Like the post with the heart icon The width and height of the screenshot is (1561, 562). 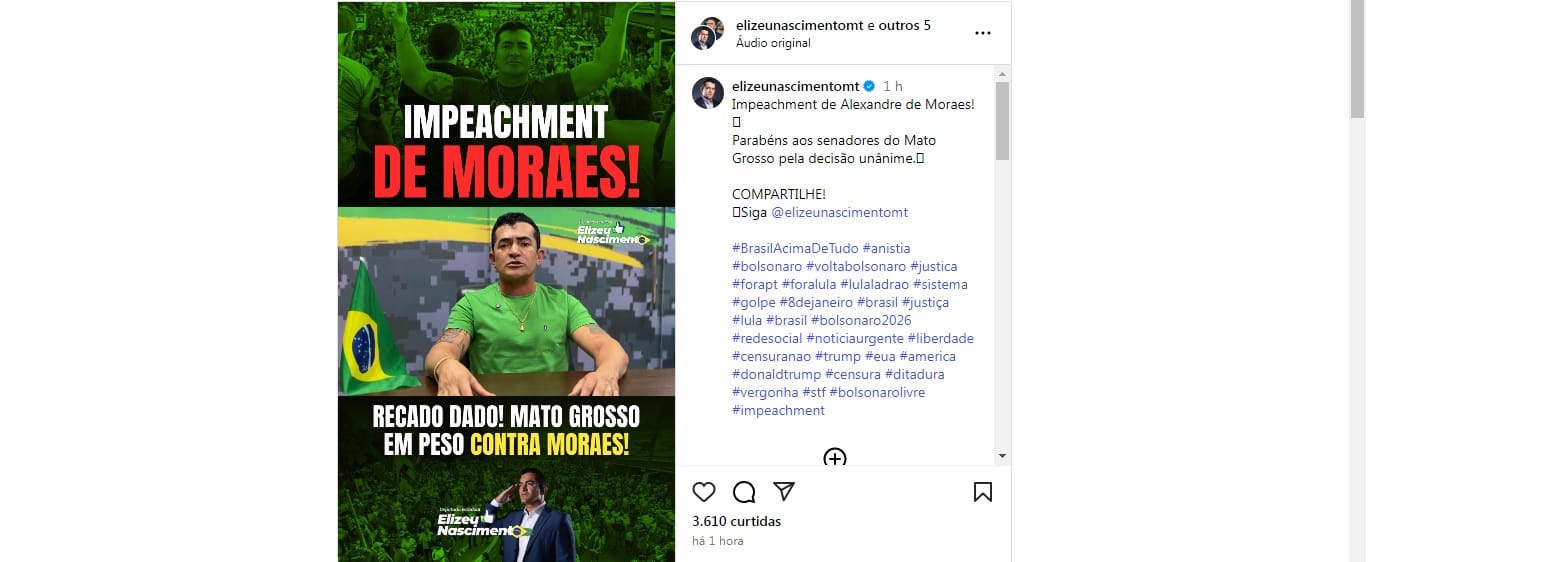click(704, 492)
